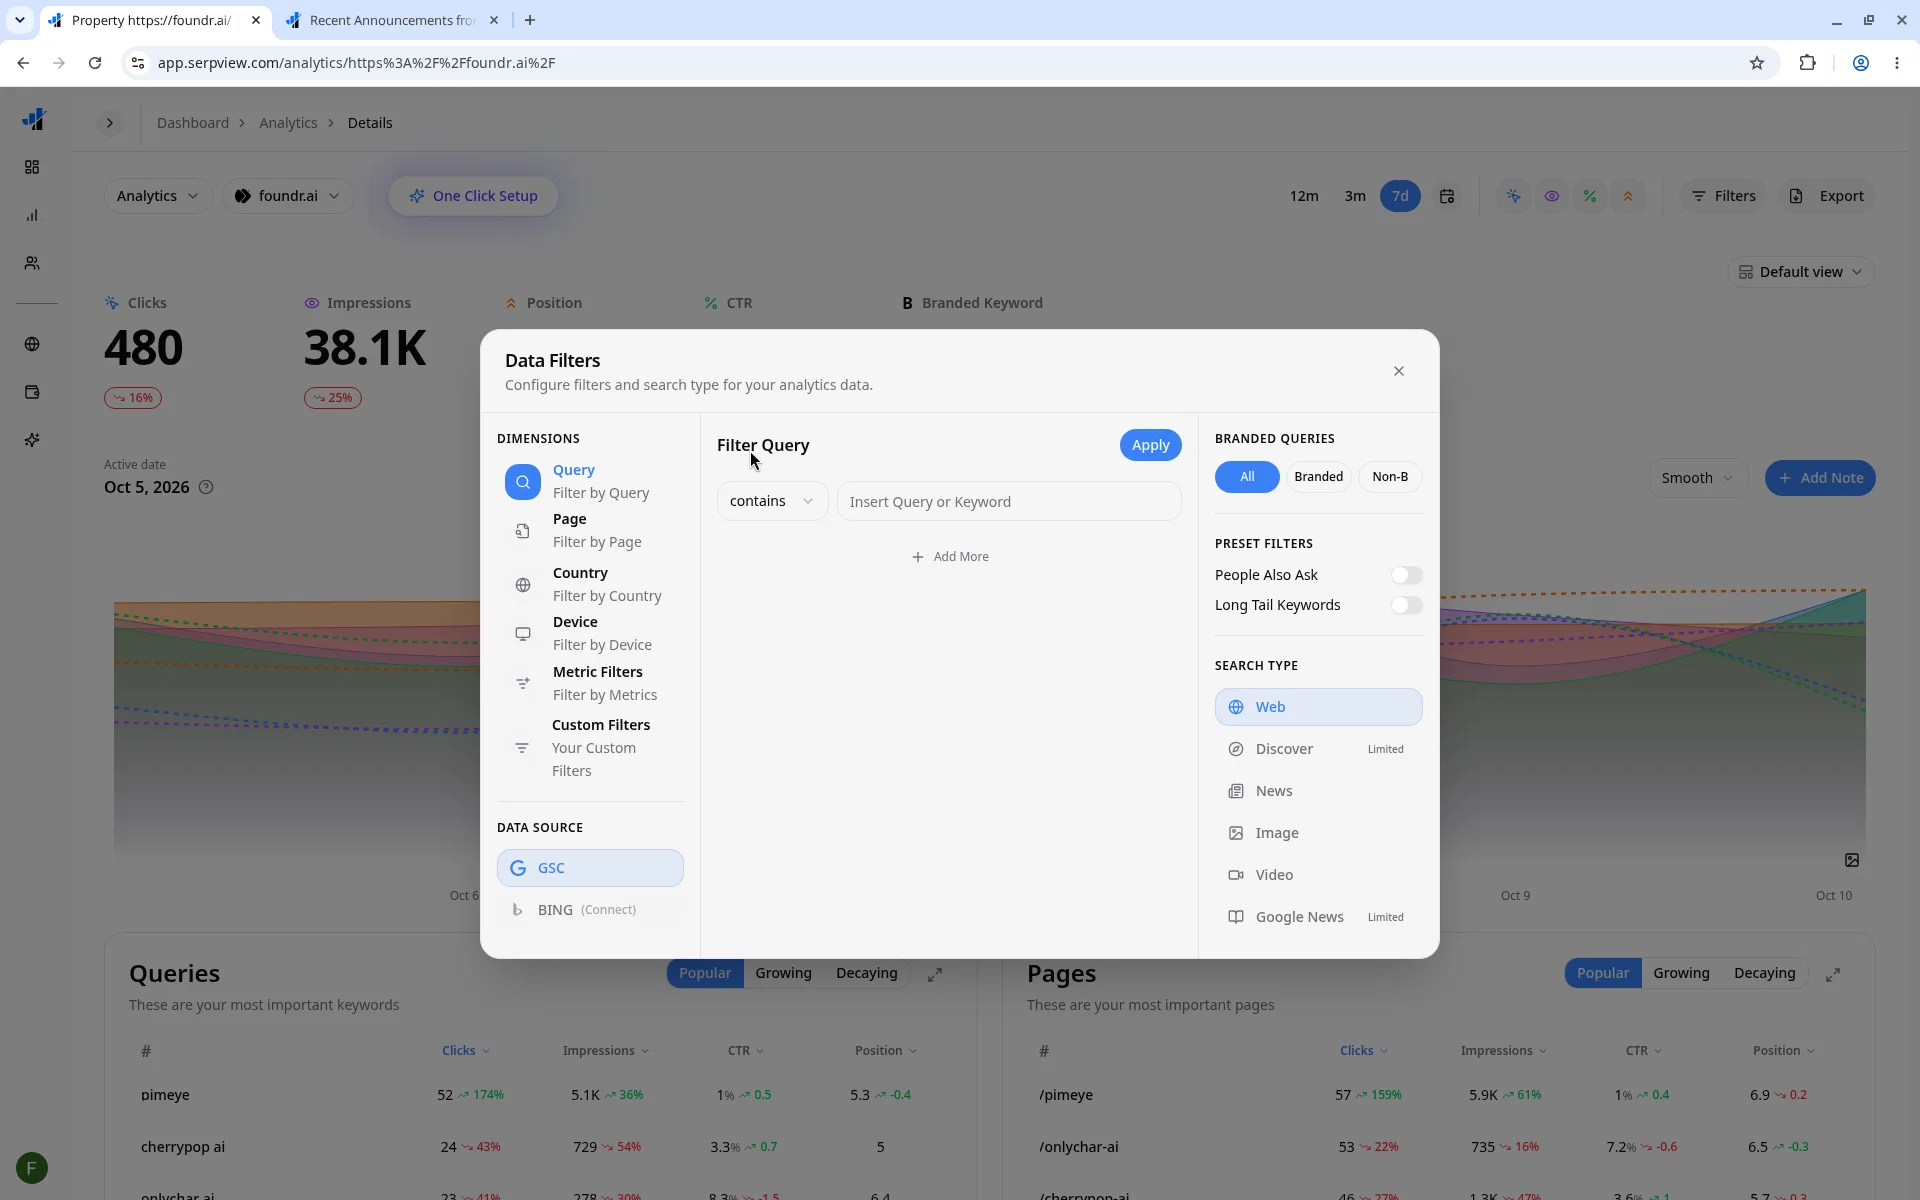Select GSC as data source
Viewport: 1920px width, 1200px height.
(x=590, y=868)
